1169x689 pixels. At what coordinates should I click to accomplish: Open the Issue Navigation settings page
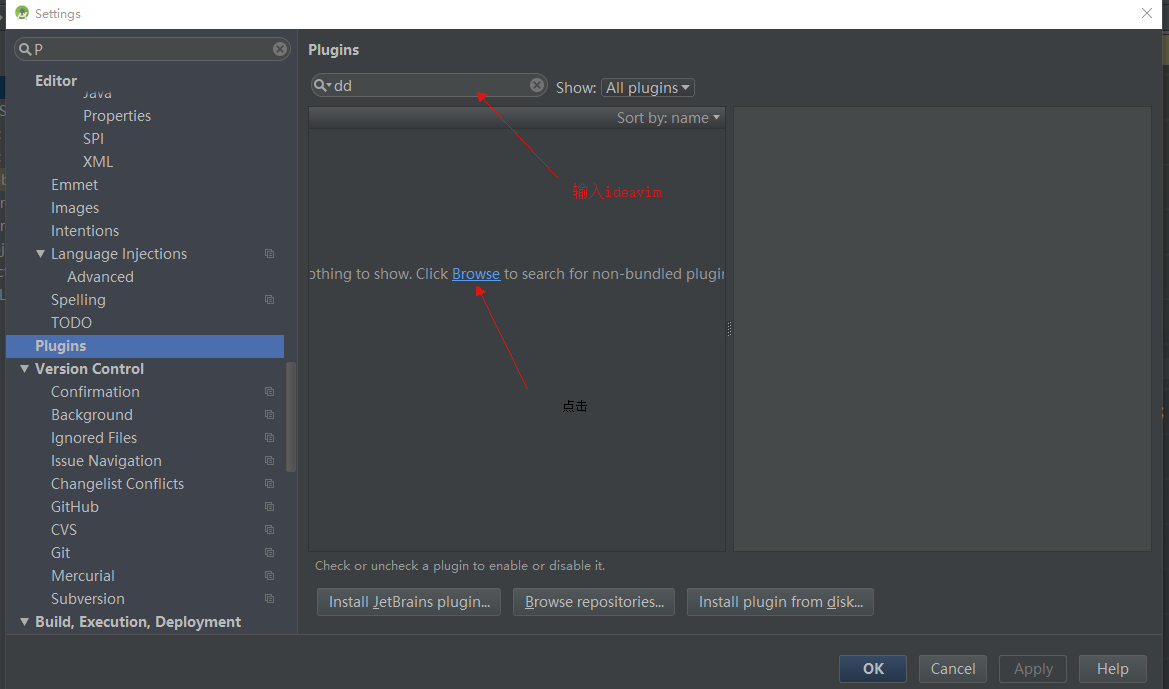106,461
